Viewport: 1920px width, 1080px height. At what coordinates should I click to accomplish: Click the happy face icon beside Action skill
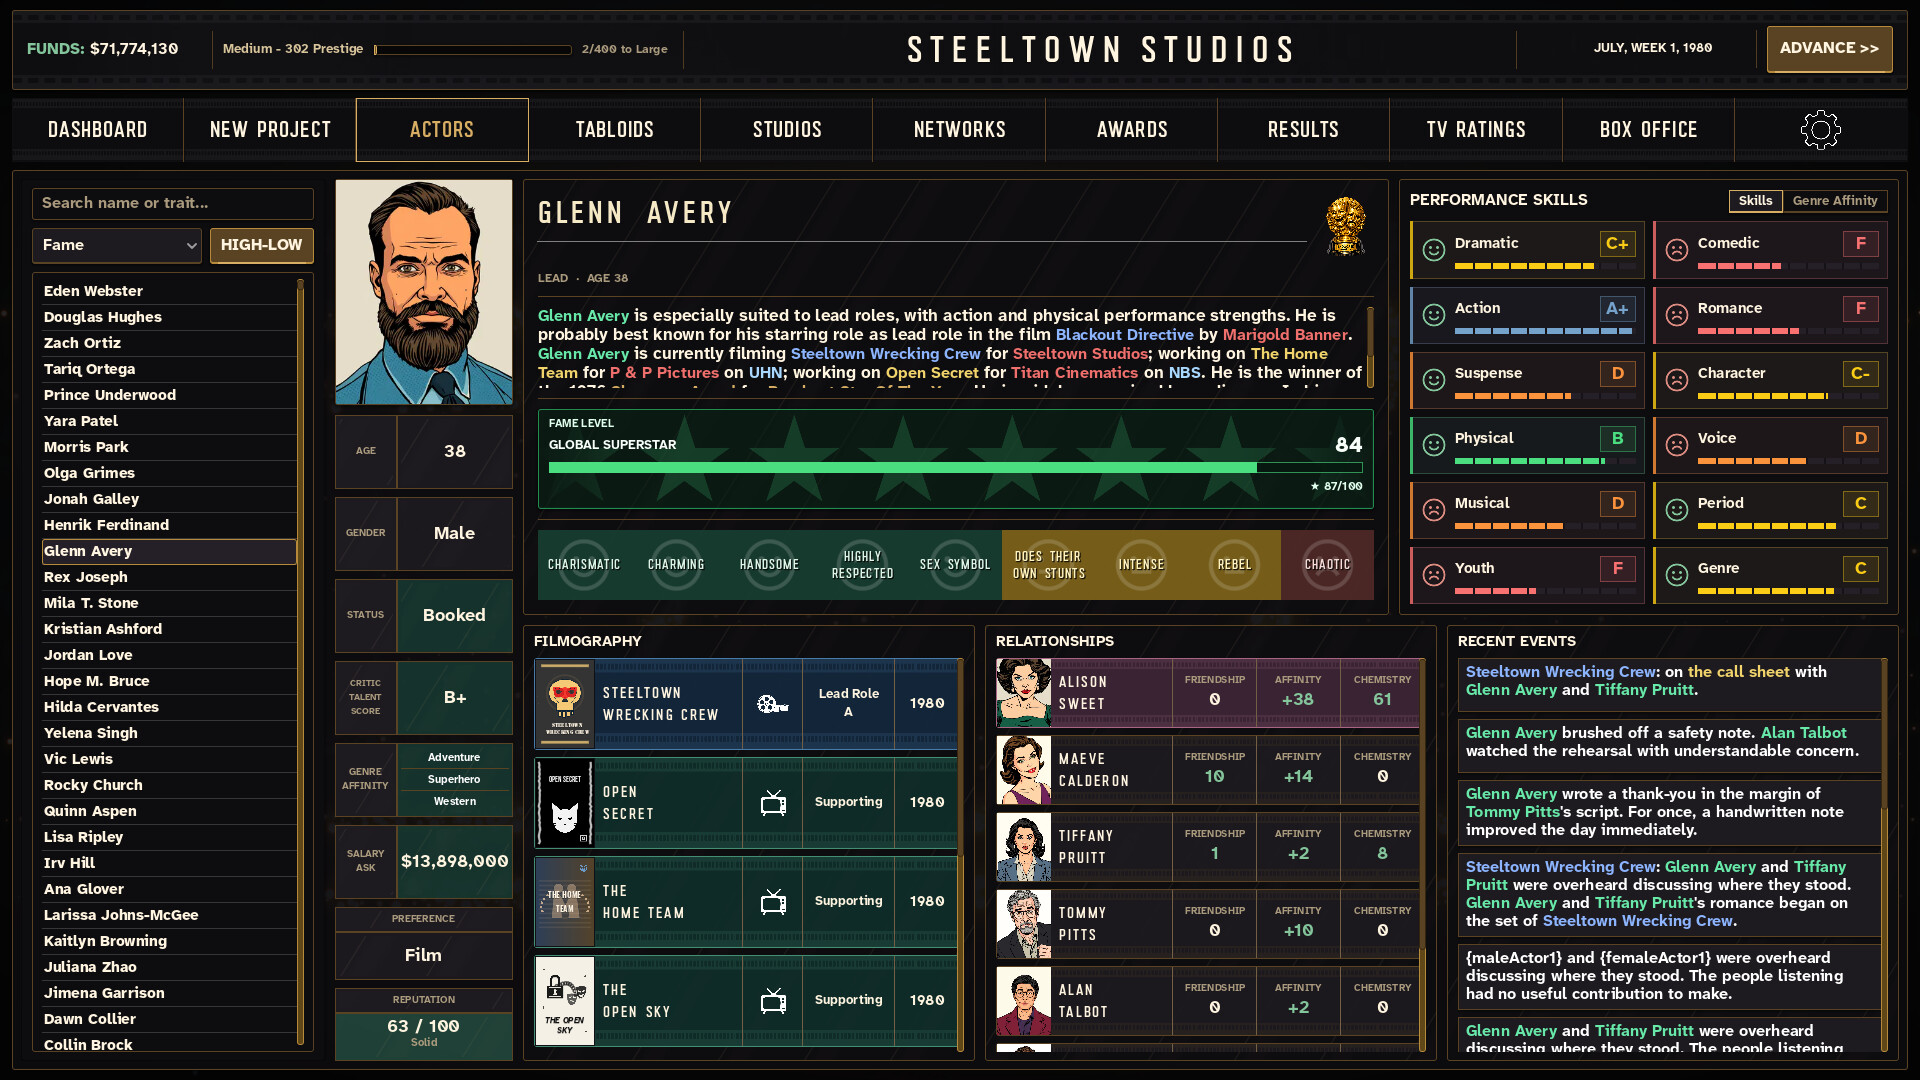[1433, 315]
